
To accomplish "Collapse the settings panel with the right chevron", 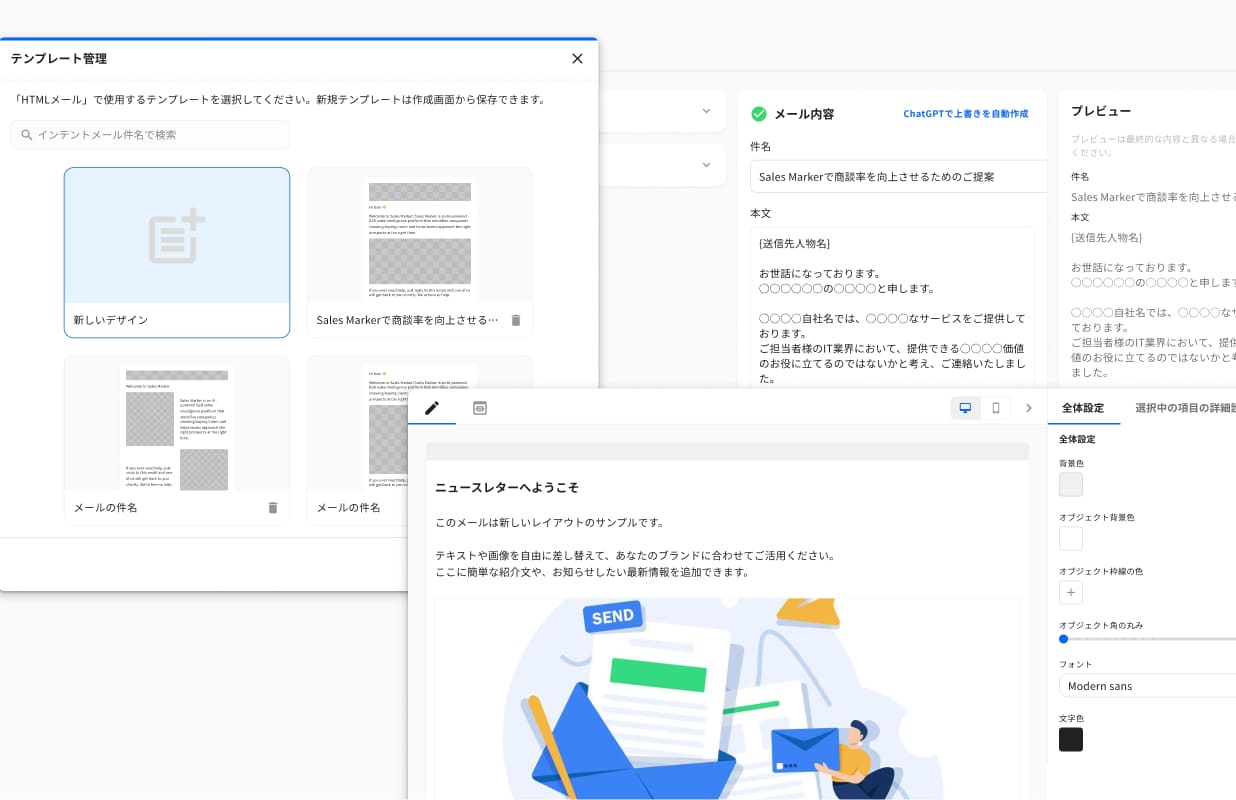I will 1029,408.
